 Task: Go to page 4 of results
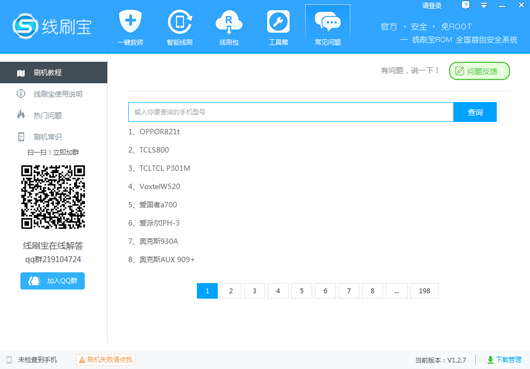coord(278,291)
